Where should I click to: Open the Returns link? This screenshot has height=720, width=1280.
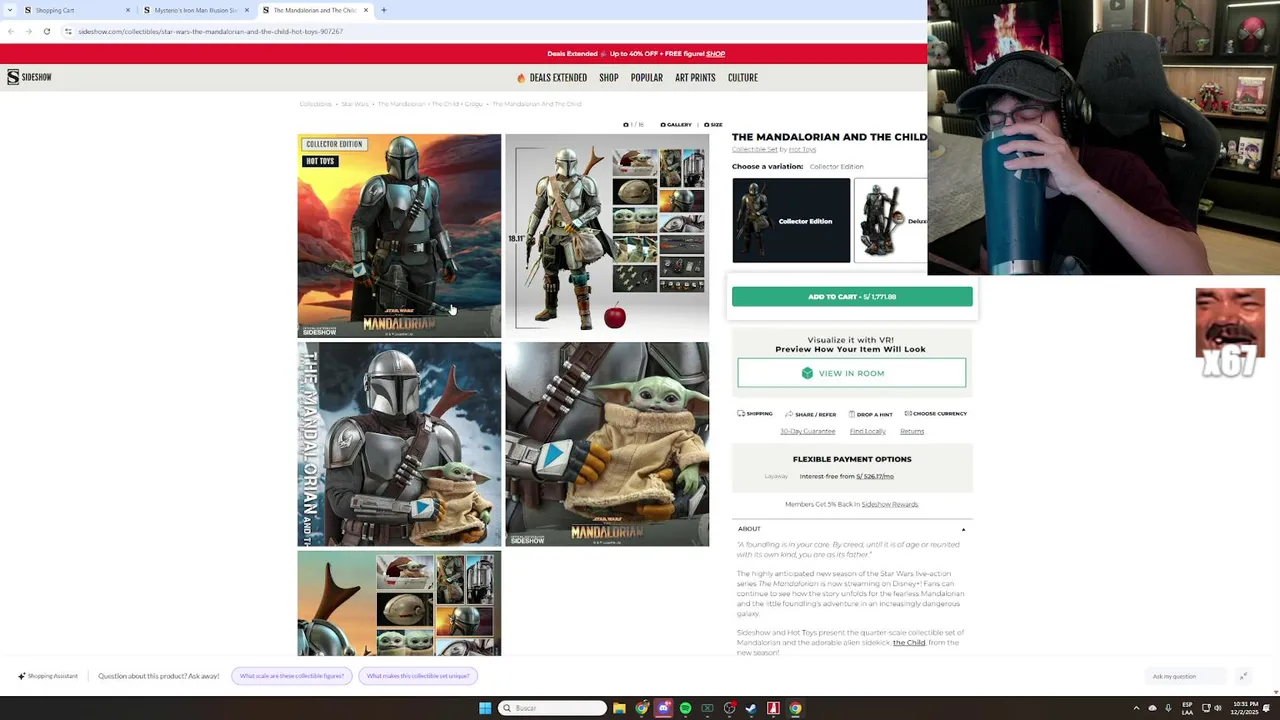[912, 431]
